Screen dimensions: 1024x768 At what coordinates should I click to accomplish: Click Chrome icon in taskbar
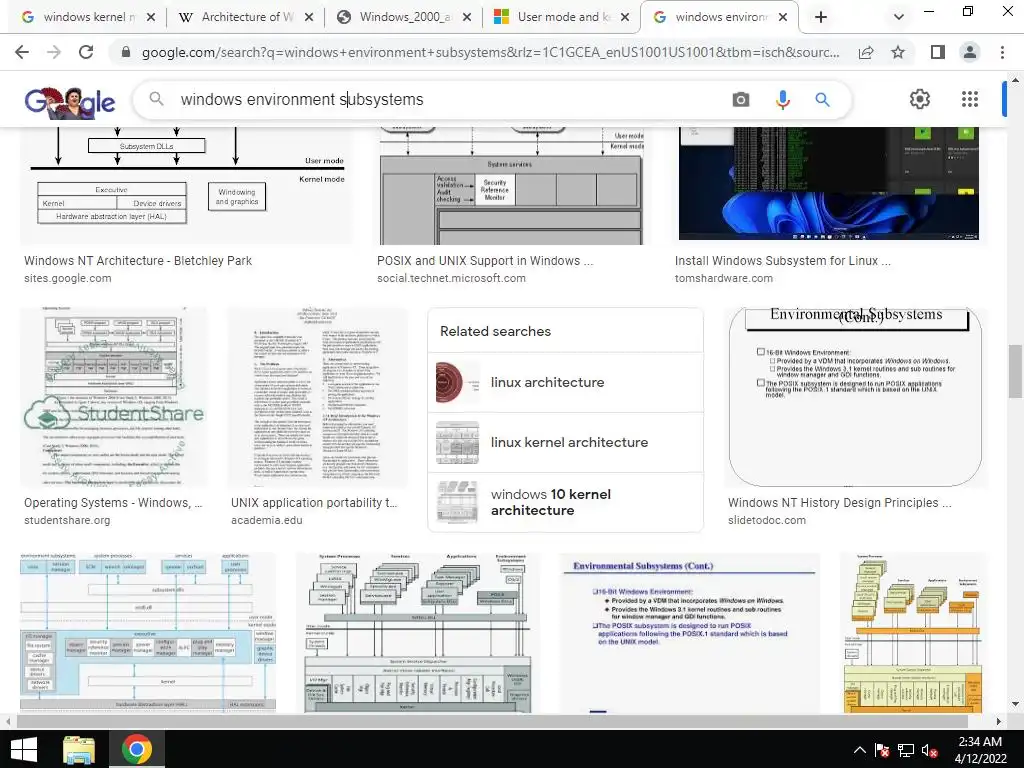[x=136, y=749]
